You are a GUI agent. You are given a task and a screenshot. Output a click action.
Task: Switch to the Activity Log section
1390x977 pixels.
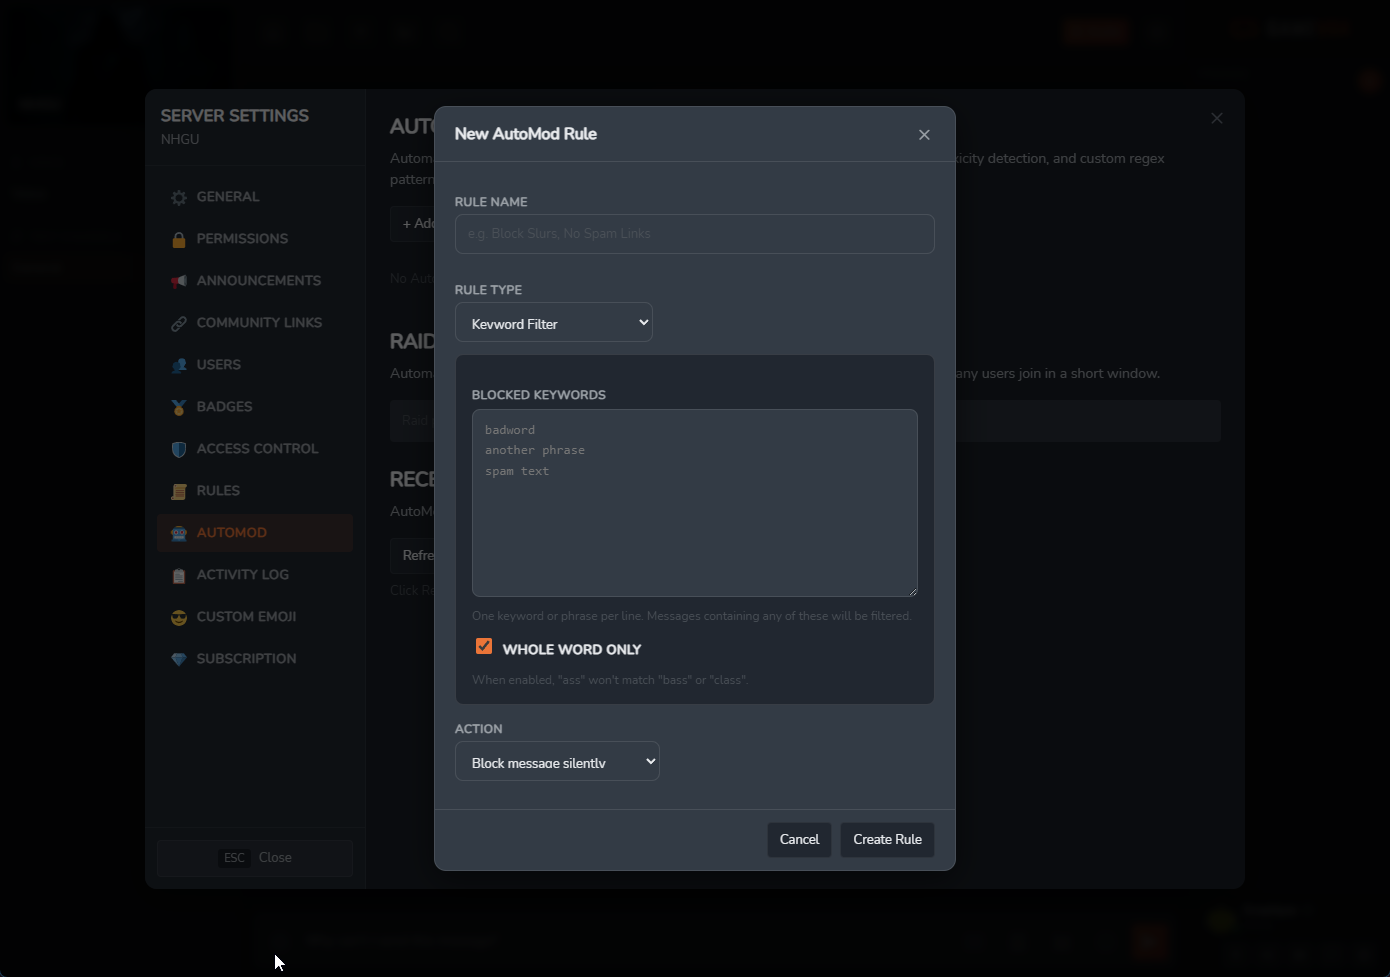click(x=242, y=575)
